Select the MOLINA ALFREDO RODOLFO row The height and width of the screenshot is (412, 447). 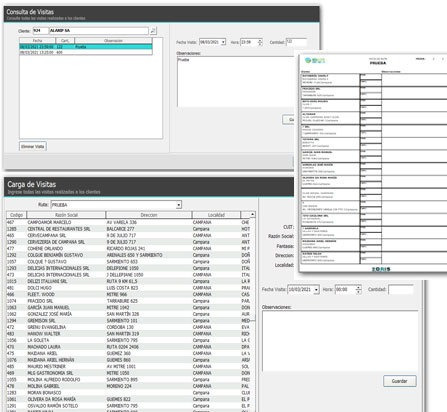tap(128, 380)
